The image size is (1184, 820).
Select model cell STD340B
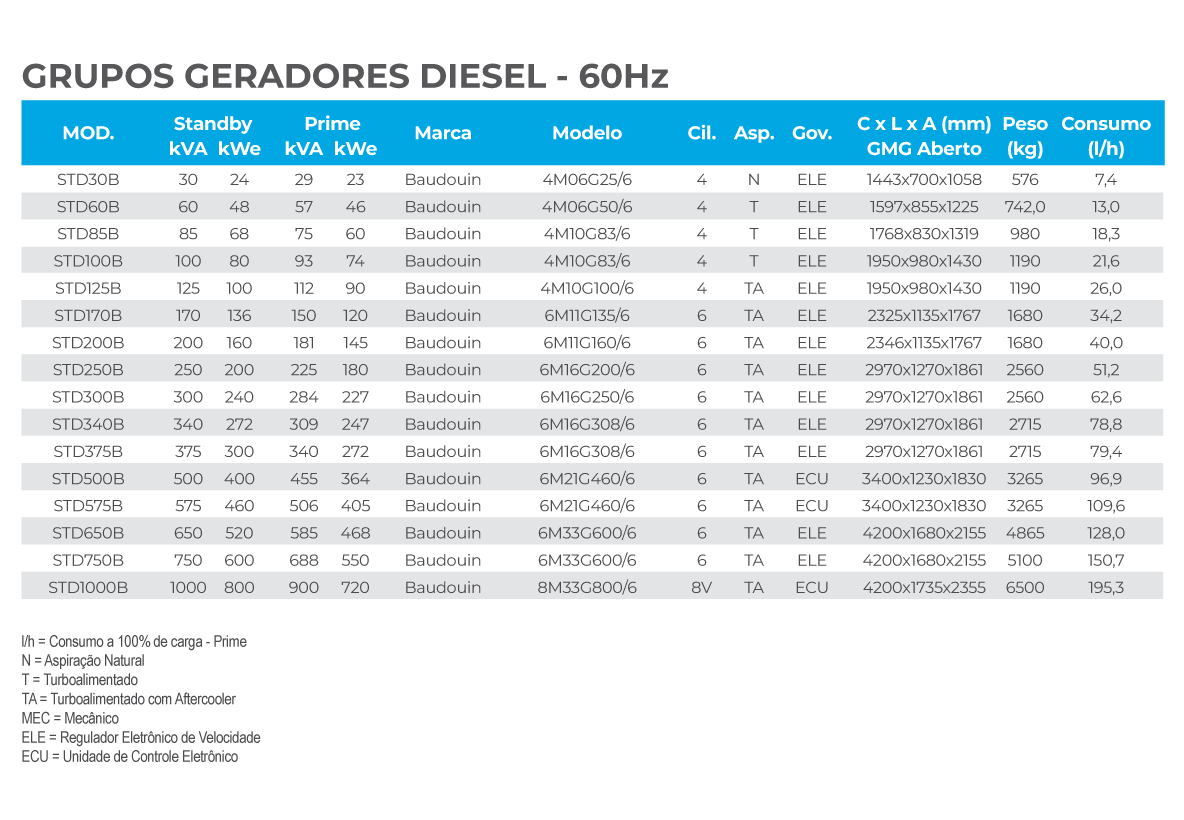point(88,424)
